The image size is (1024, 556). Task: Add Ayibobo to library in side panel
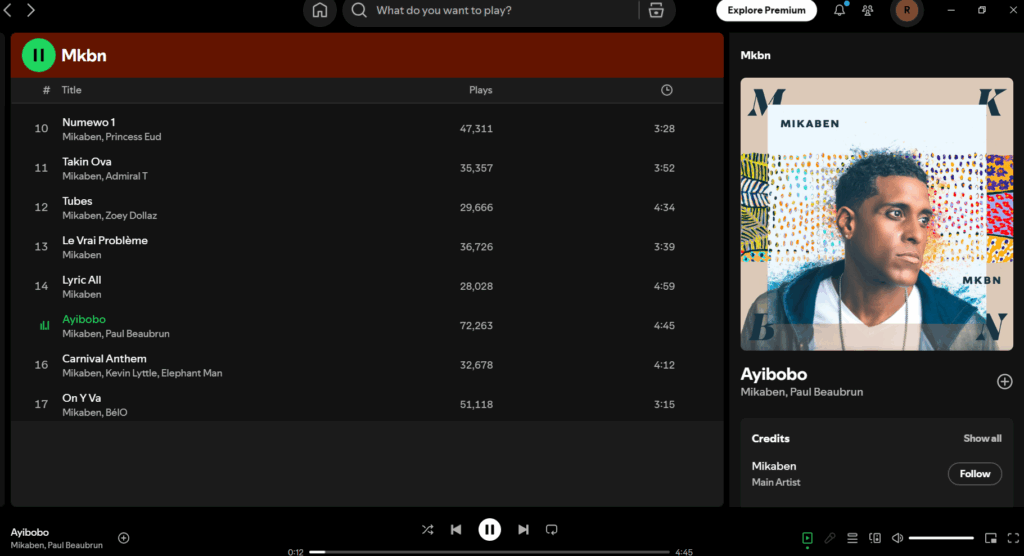click(x=1004, y=382)
